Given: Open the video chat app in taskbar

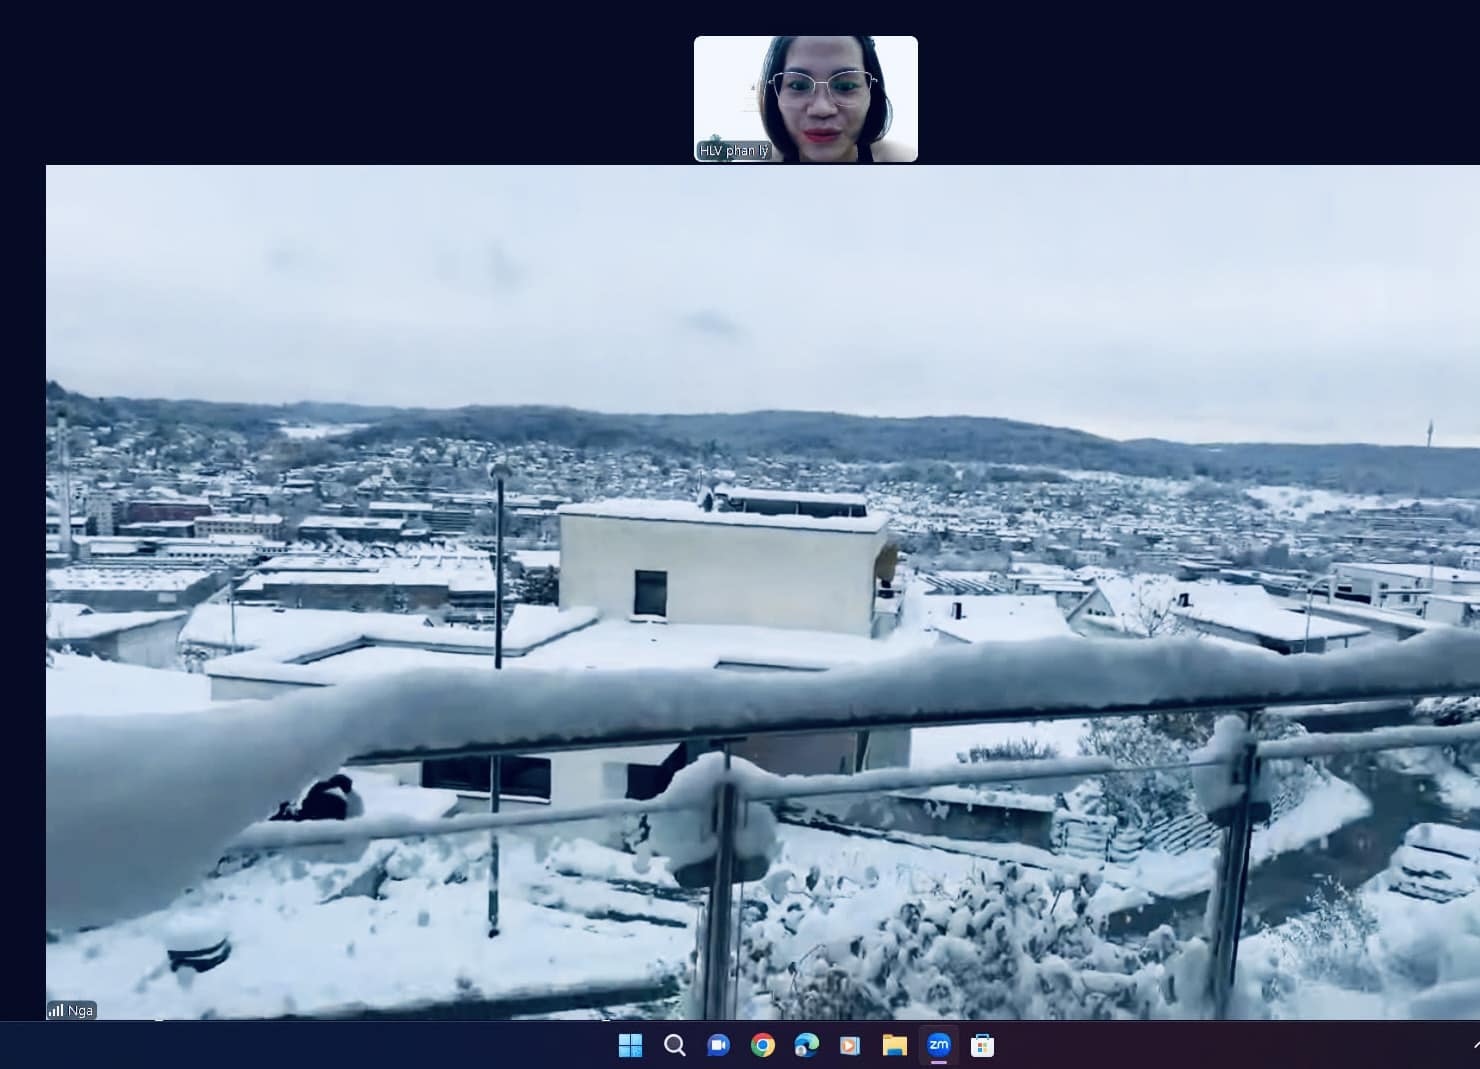Looking at the screenshot, I should (718, 1045).
